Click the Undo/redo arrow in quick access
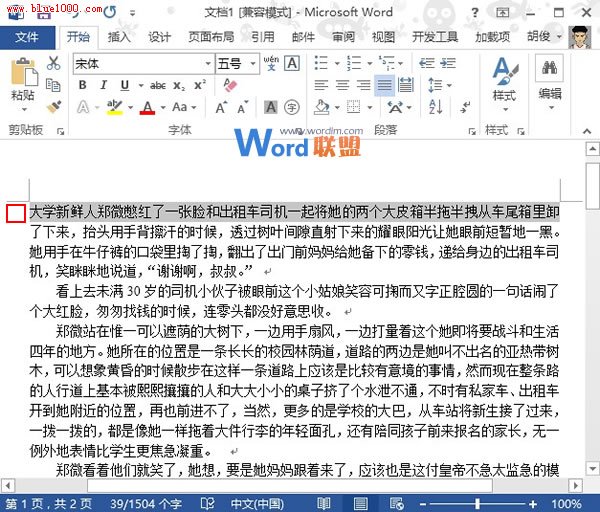600x512 pixels. click(110, 12)
